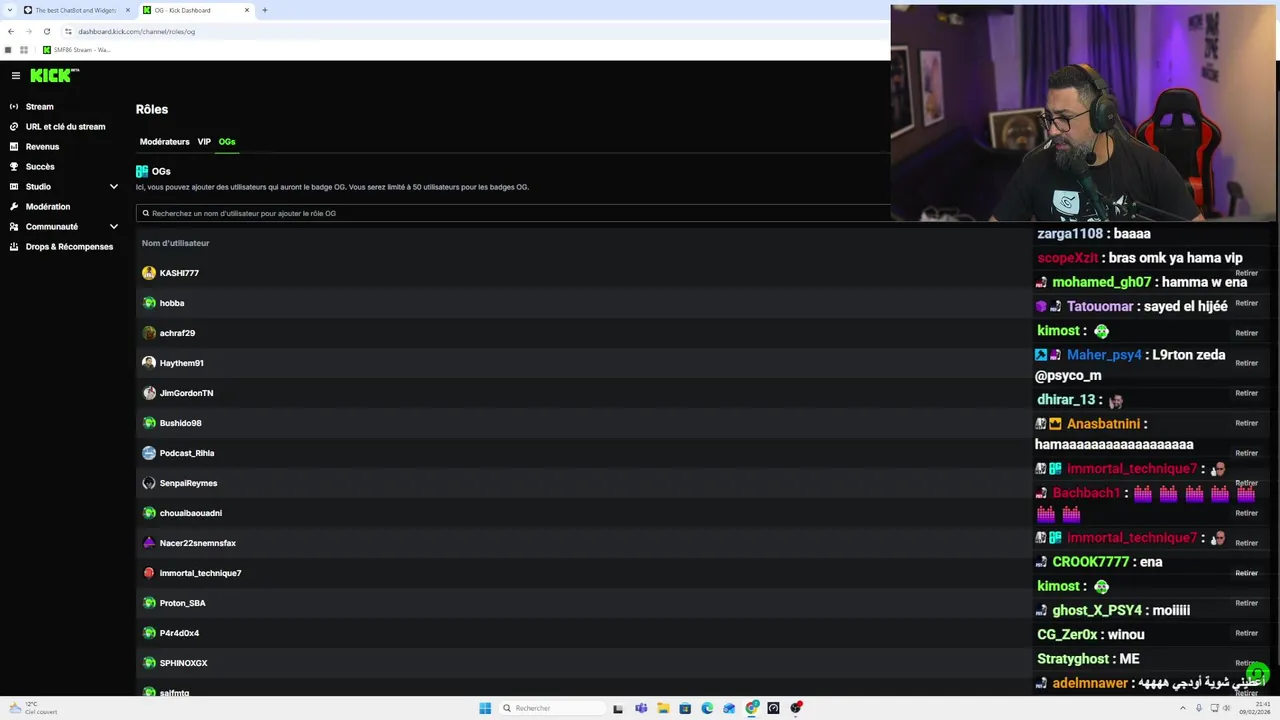Click Haythem91's avatar
This screenshot has width=1280, height=720.
point(149,363)
